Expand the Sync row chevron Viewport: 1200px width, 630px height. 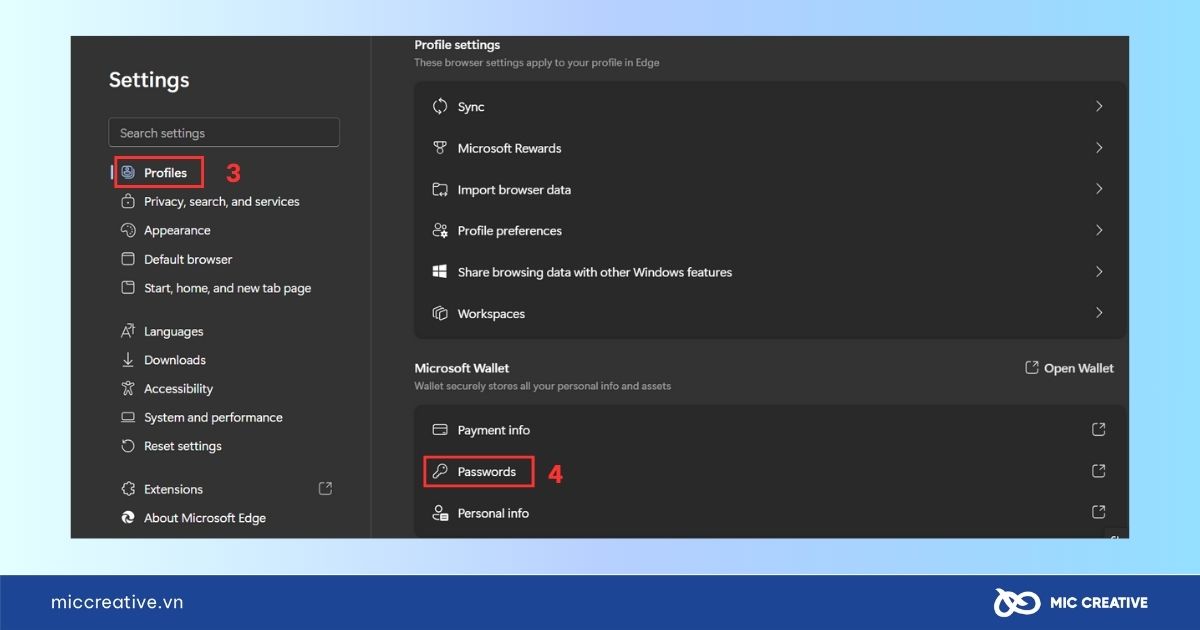(1099, 106)
